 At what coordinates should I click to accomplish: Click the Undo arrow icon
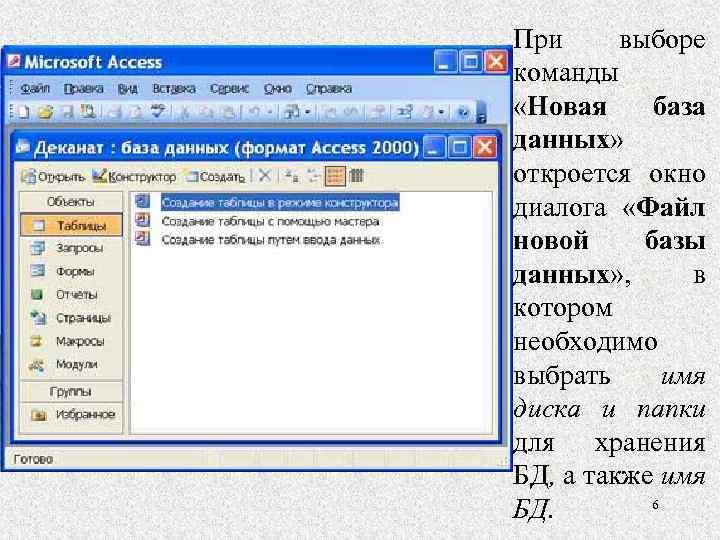coord(255,112)
